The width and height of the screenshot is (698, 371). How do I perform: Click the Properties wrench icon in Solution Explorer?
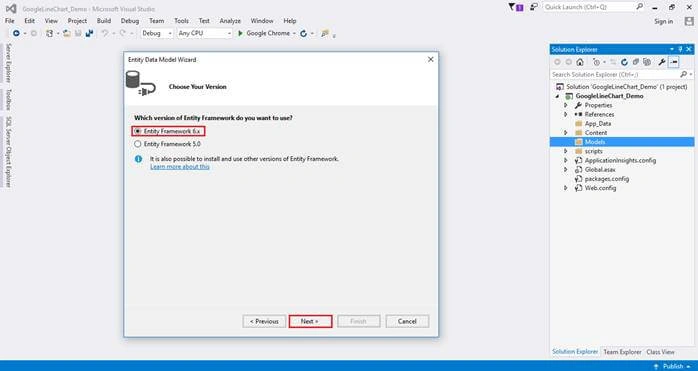(x=662, y=62)
